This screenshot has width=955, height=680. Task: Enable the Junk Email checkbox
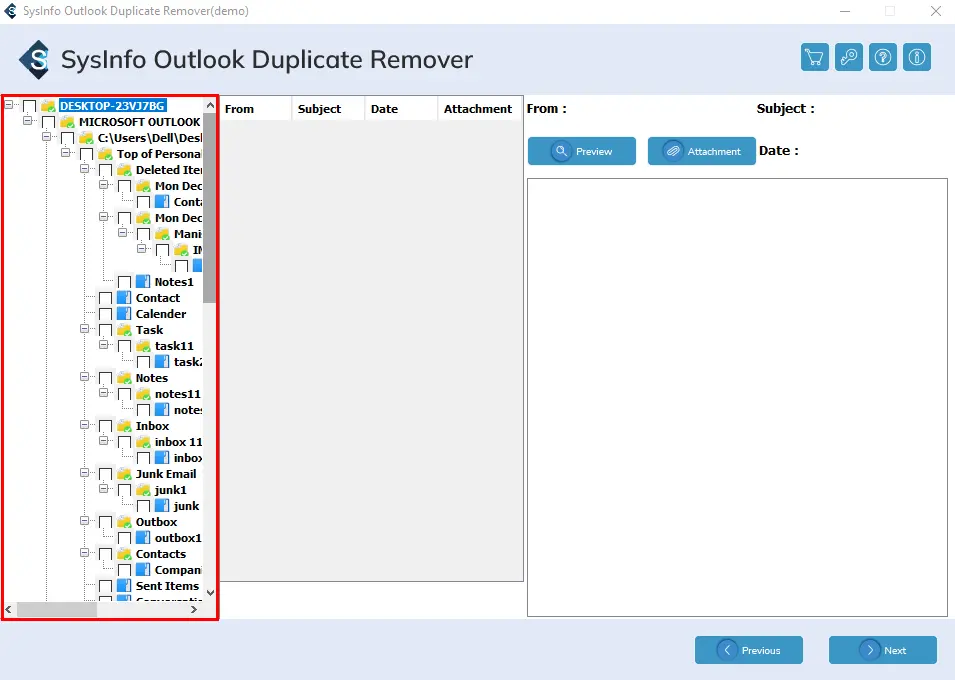[x=105, y=475]
